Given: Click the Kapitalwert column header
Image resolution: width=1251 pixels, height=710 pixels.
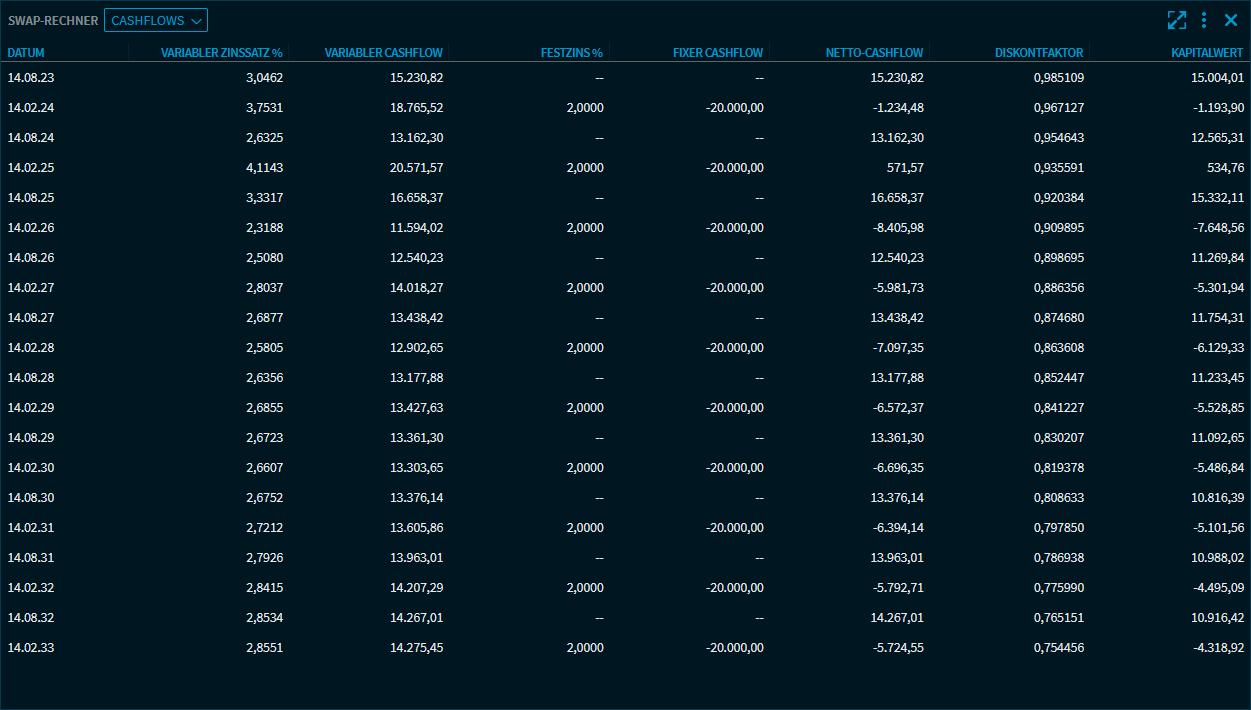Looking at the screenshot, I should point(1207,53).
